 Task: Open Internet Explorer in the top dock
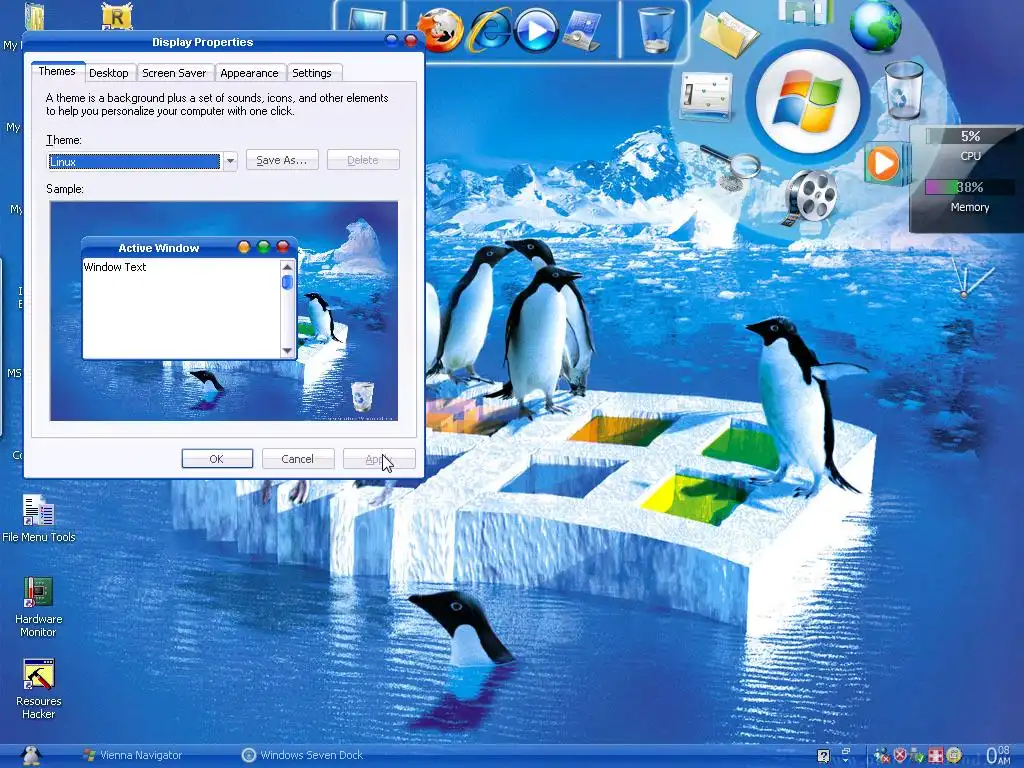[489, 30]
